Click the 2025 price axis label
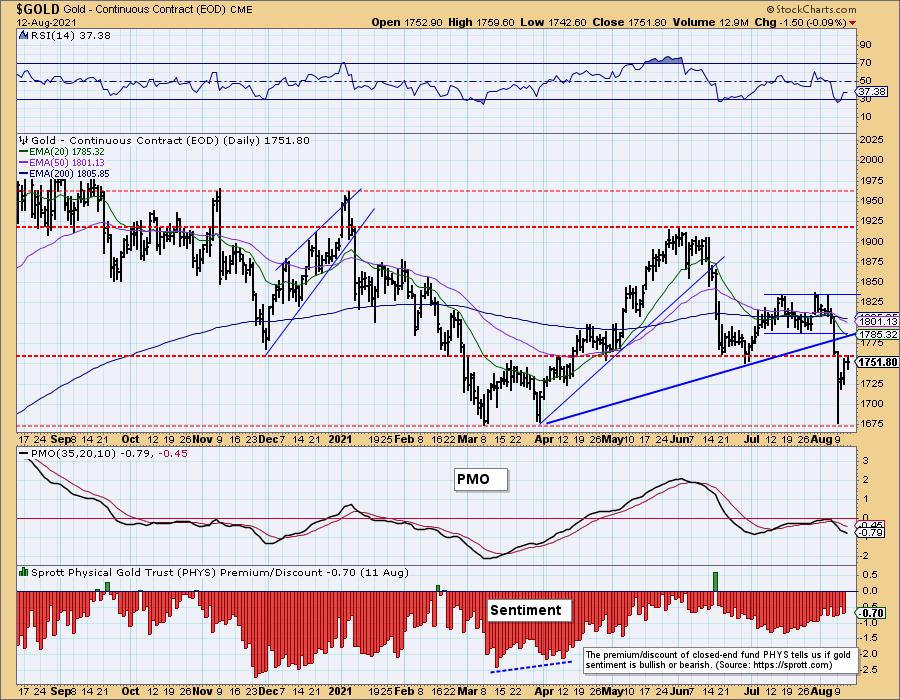Screen dimensions: 900x700 pyautogui.click(x=872, y=139)
